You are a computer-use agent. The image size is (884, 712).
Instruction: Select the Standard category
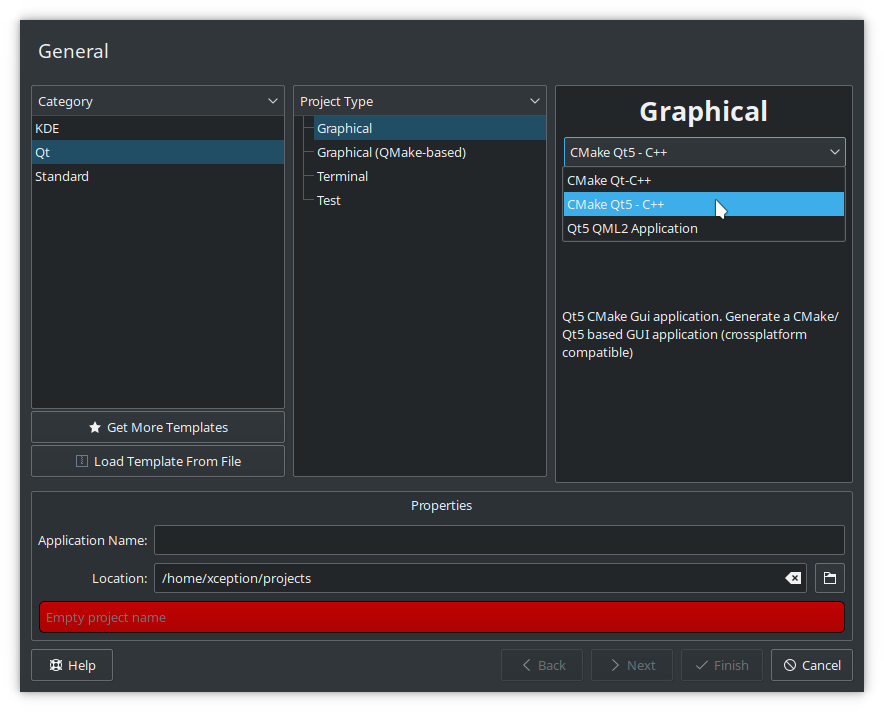158,176
